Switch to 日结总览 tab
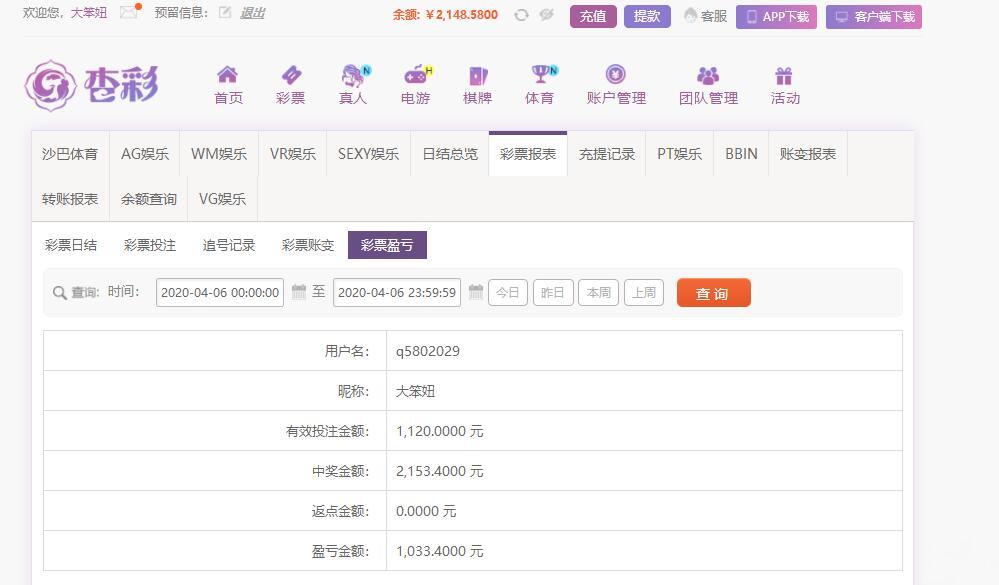999x585 pixels. pos(450,154)
